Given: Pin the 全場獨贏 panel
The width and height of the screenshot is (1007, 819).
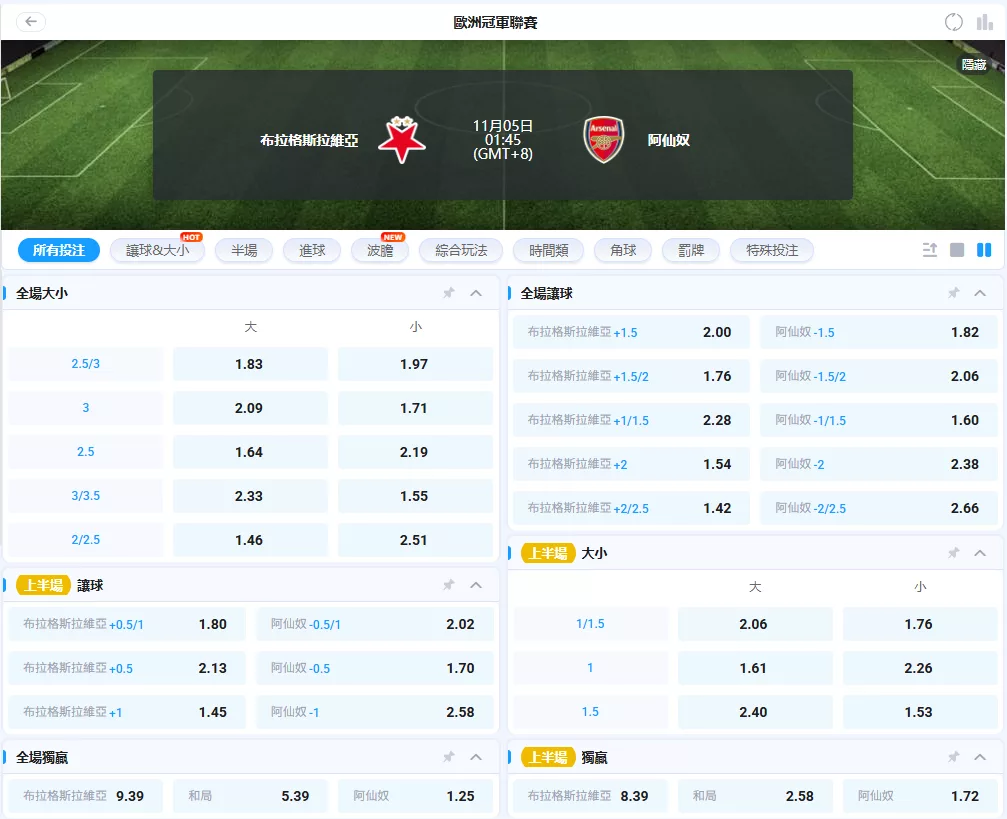Looking at the screenshot, I should pos(449,757).
